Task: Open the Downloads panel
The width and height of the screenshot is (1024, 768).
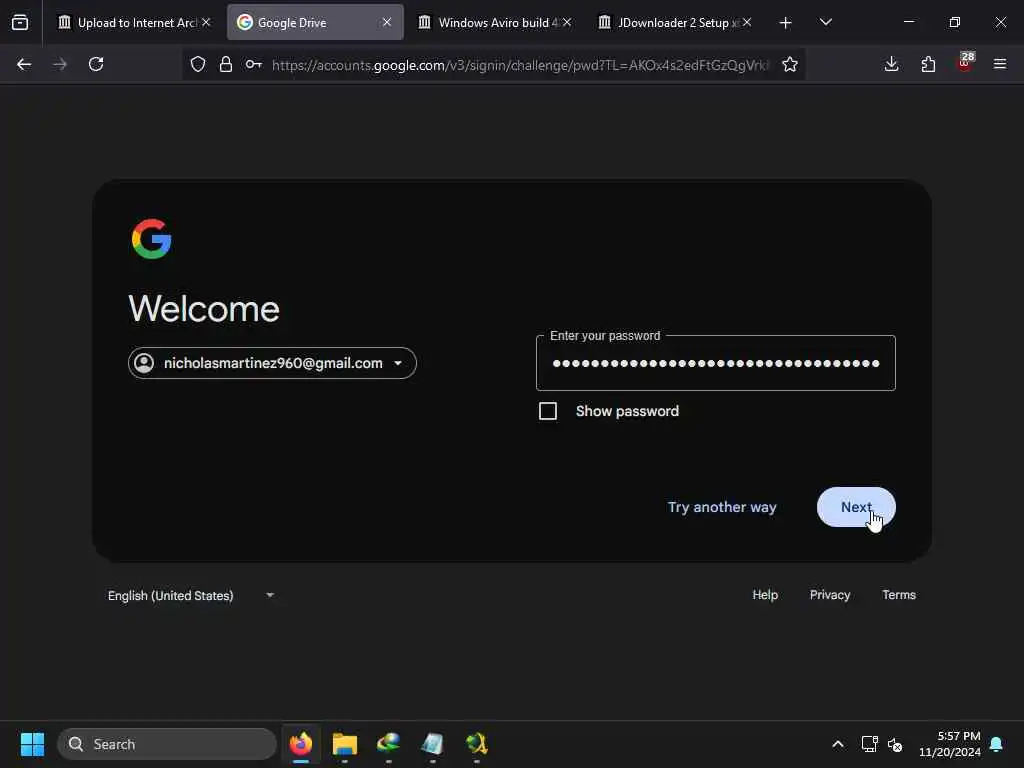Action: click(x=891, y=64)
